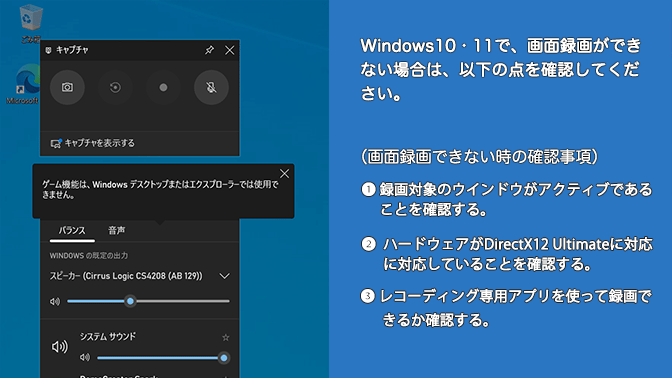Image resolution: width=672 pixels, height=378 pixels.
Task: Expand the speaker output device dropdown
Action: click(225, 276)
